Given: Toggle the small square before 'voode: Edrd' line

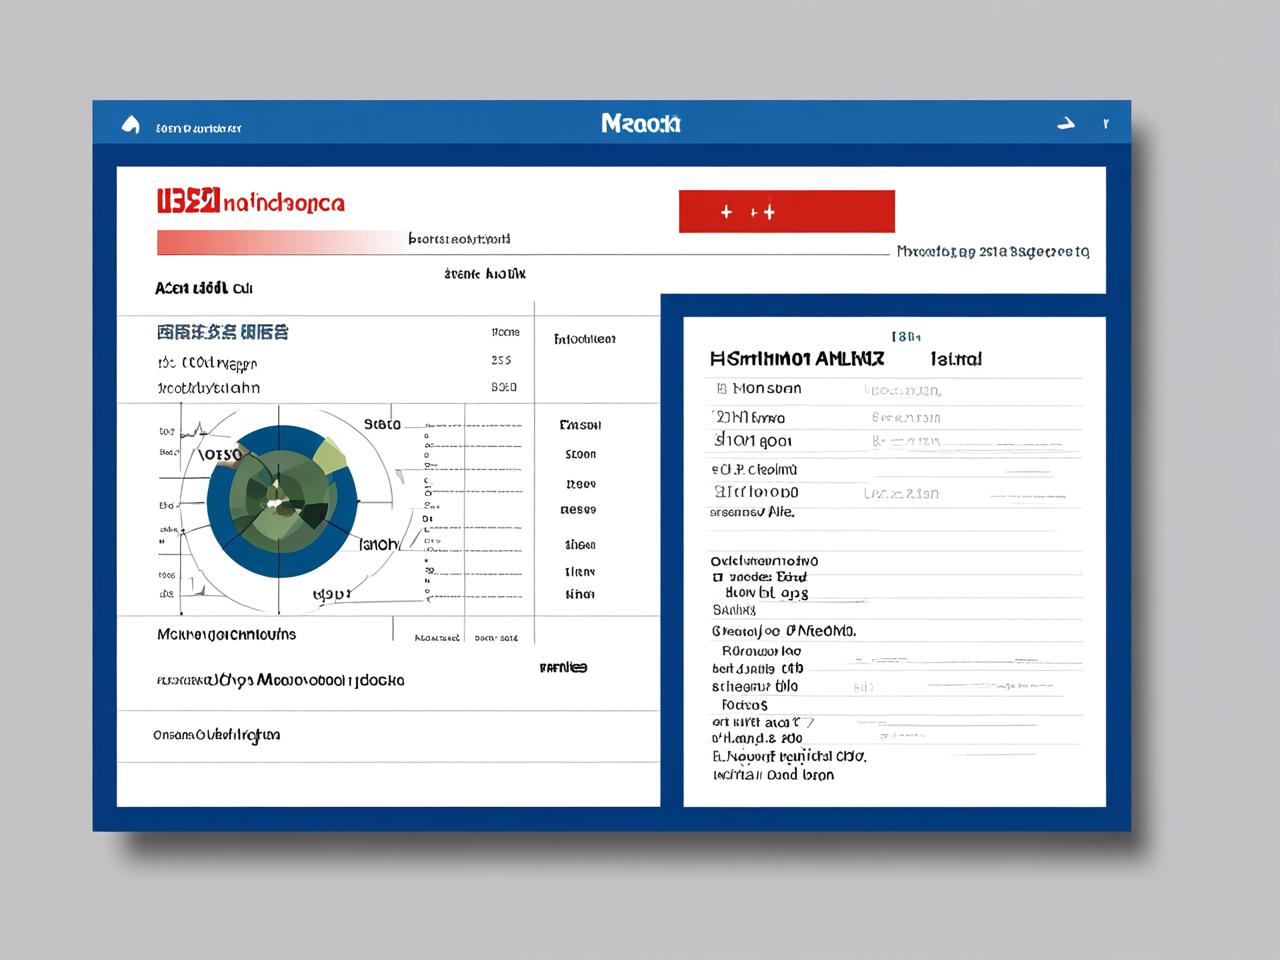Looking at the screenshot, I should point(717,577).
